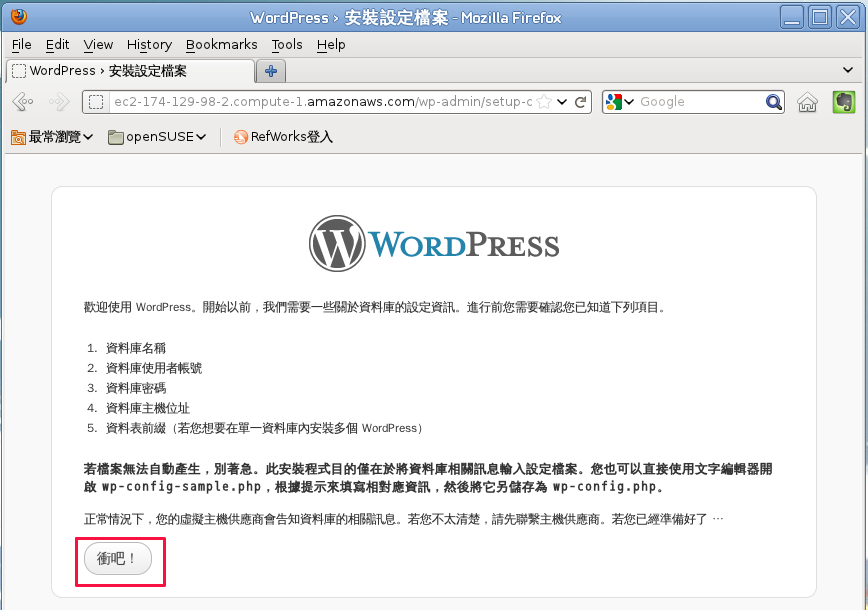Image resolution: width=868 pixels, height=610 pixels.
Task: Go back with the back arrow
Action: [x=23, y=102]
